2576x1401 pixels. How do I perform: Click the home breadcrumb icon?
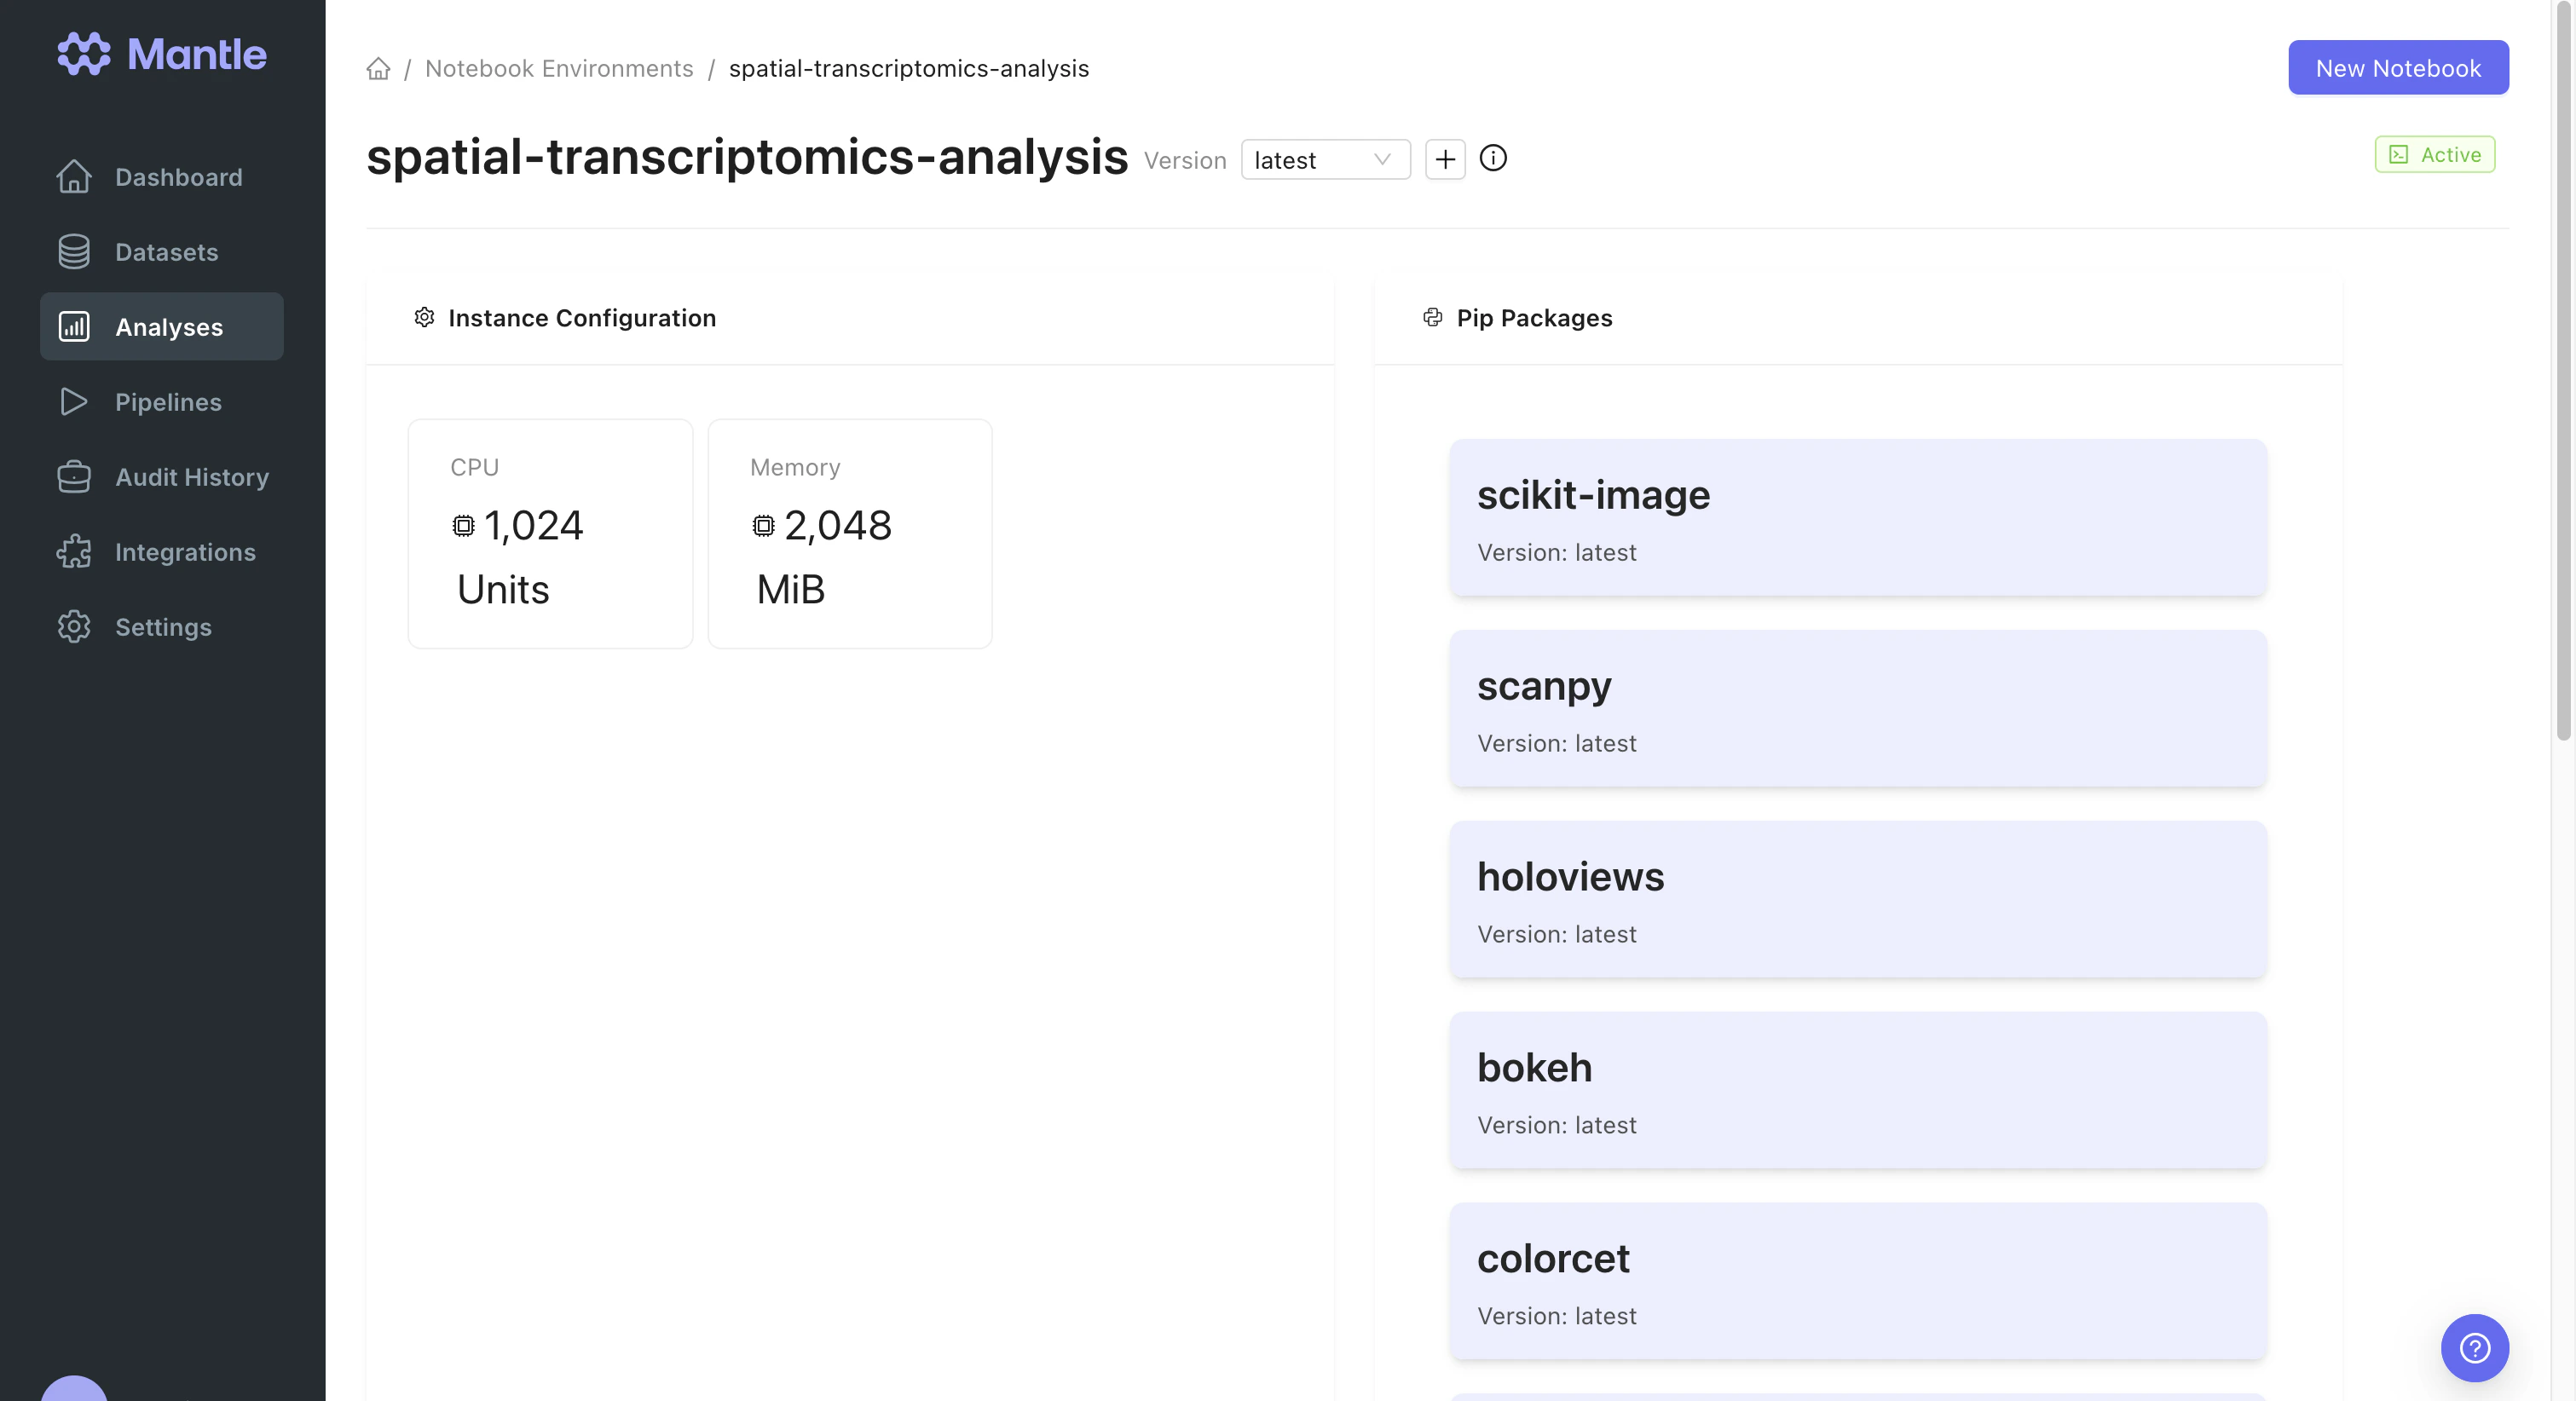[378, 68]
